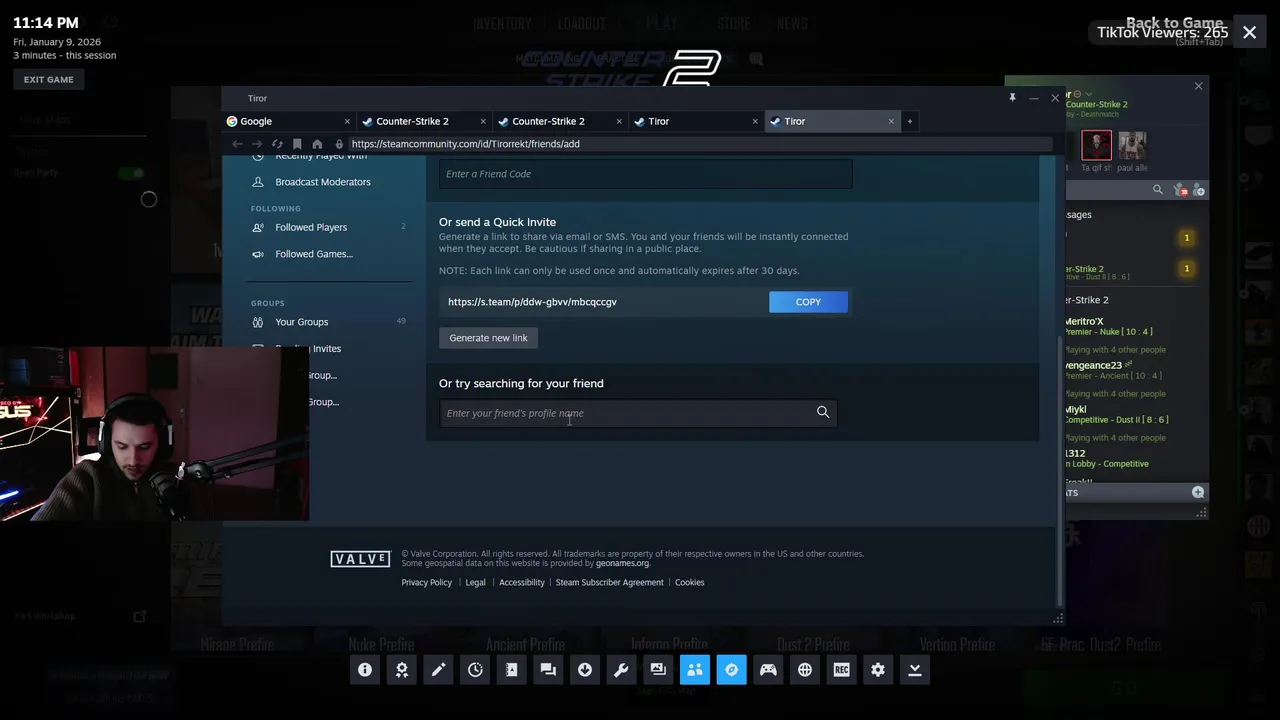Open the Steam Subscriber Agreement link
This screenshot has width=1280, height=720.
point(609,582)
